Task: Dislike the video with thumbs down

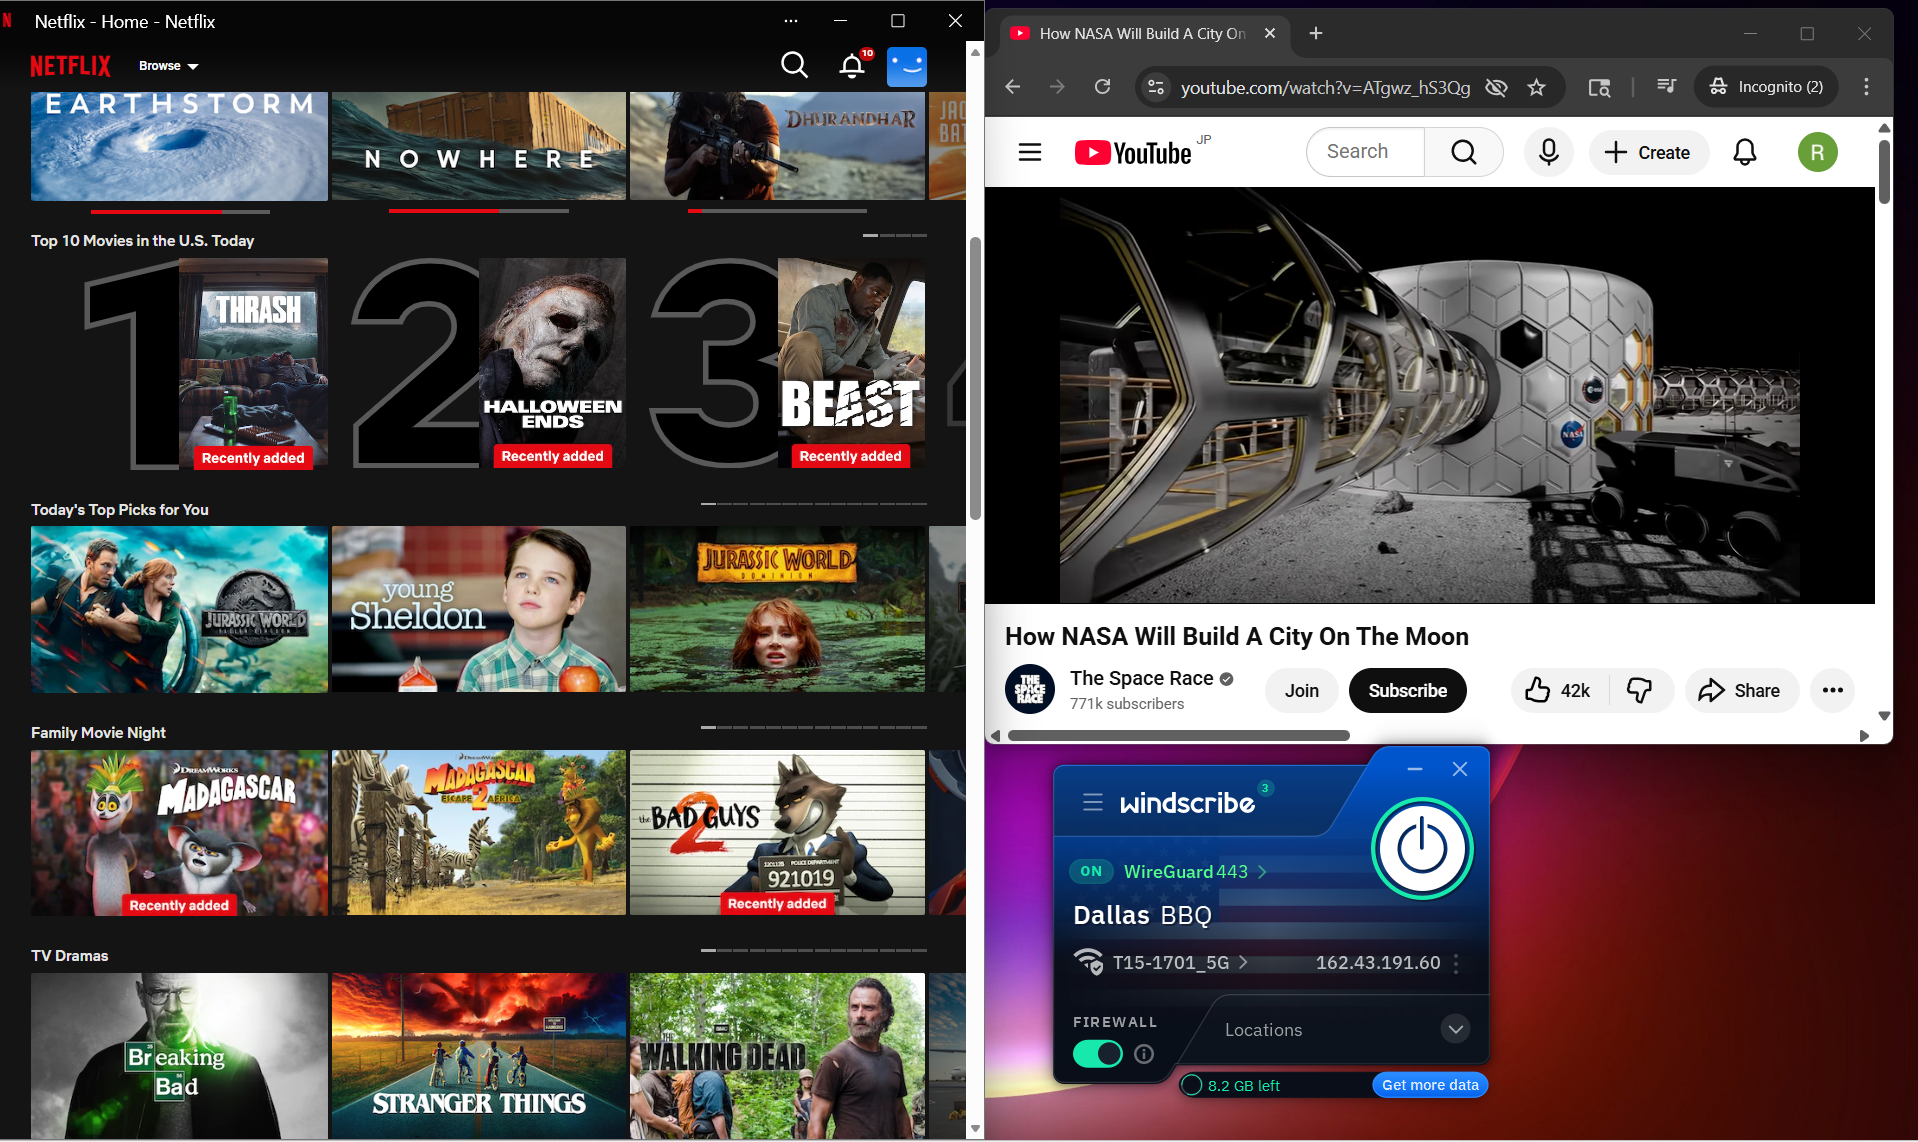Action: (1640, 690)
